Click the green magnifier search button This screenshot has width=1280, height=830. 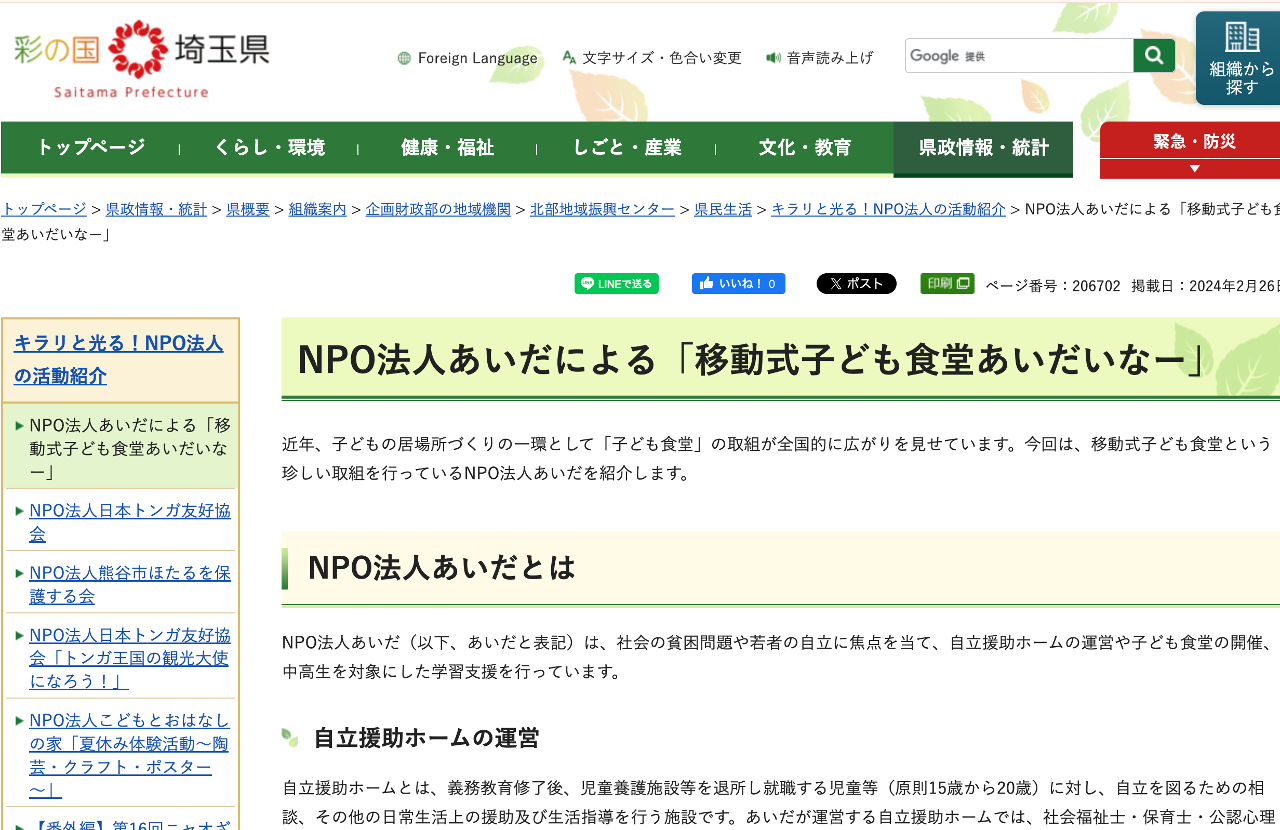(1154, 55)
